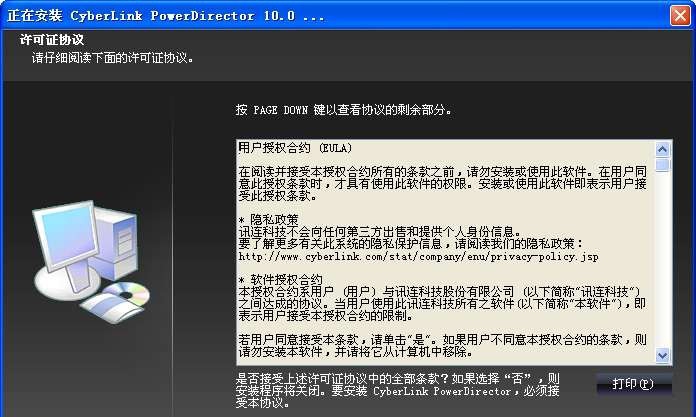This screenshot has width=696, height=417.
Task: Click the paragraph starting 若用户同意接受本条款
Action: click(x=442, y=346)
